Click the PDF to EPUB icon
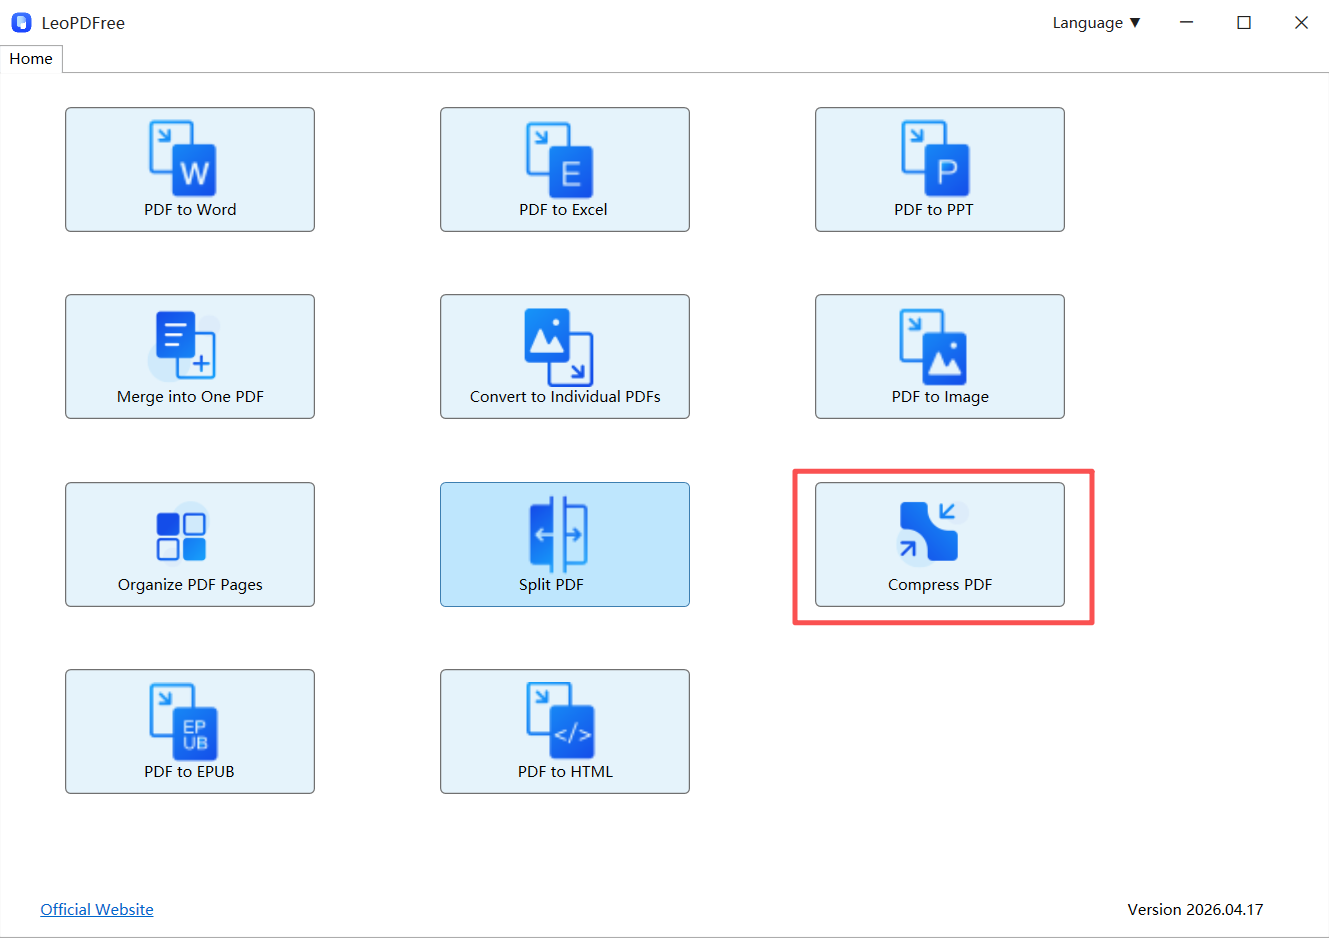This screenshot has height=938, width=1329. point(183,722)
